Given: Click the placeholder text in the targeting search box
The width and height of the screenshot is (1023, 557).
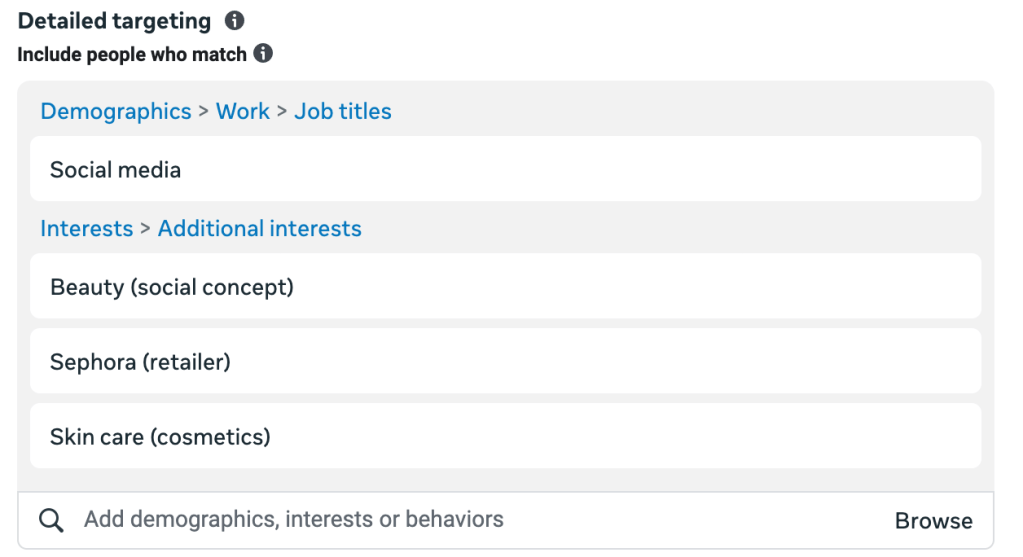Looking at the screenshot, I should [294, 519].
